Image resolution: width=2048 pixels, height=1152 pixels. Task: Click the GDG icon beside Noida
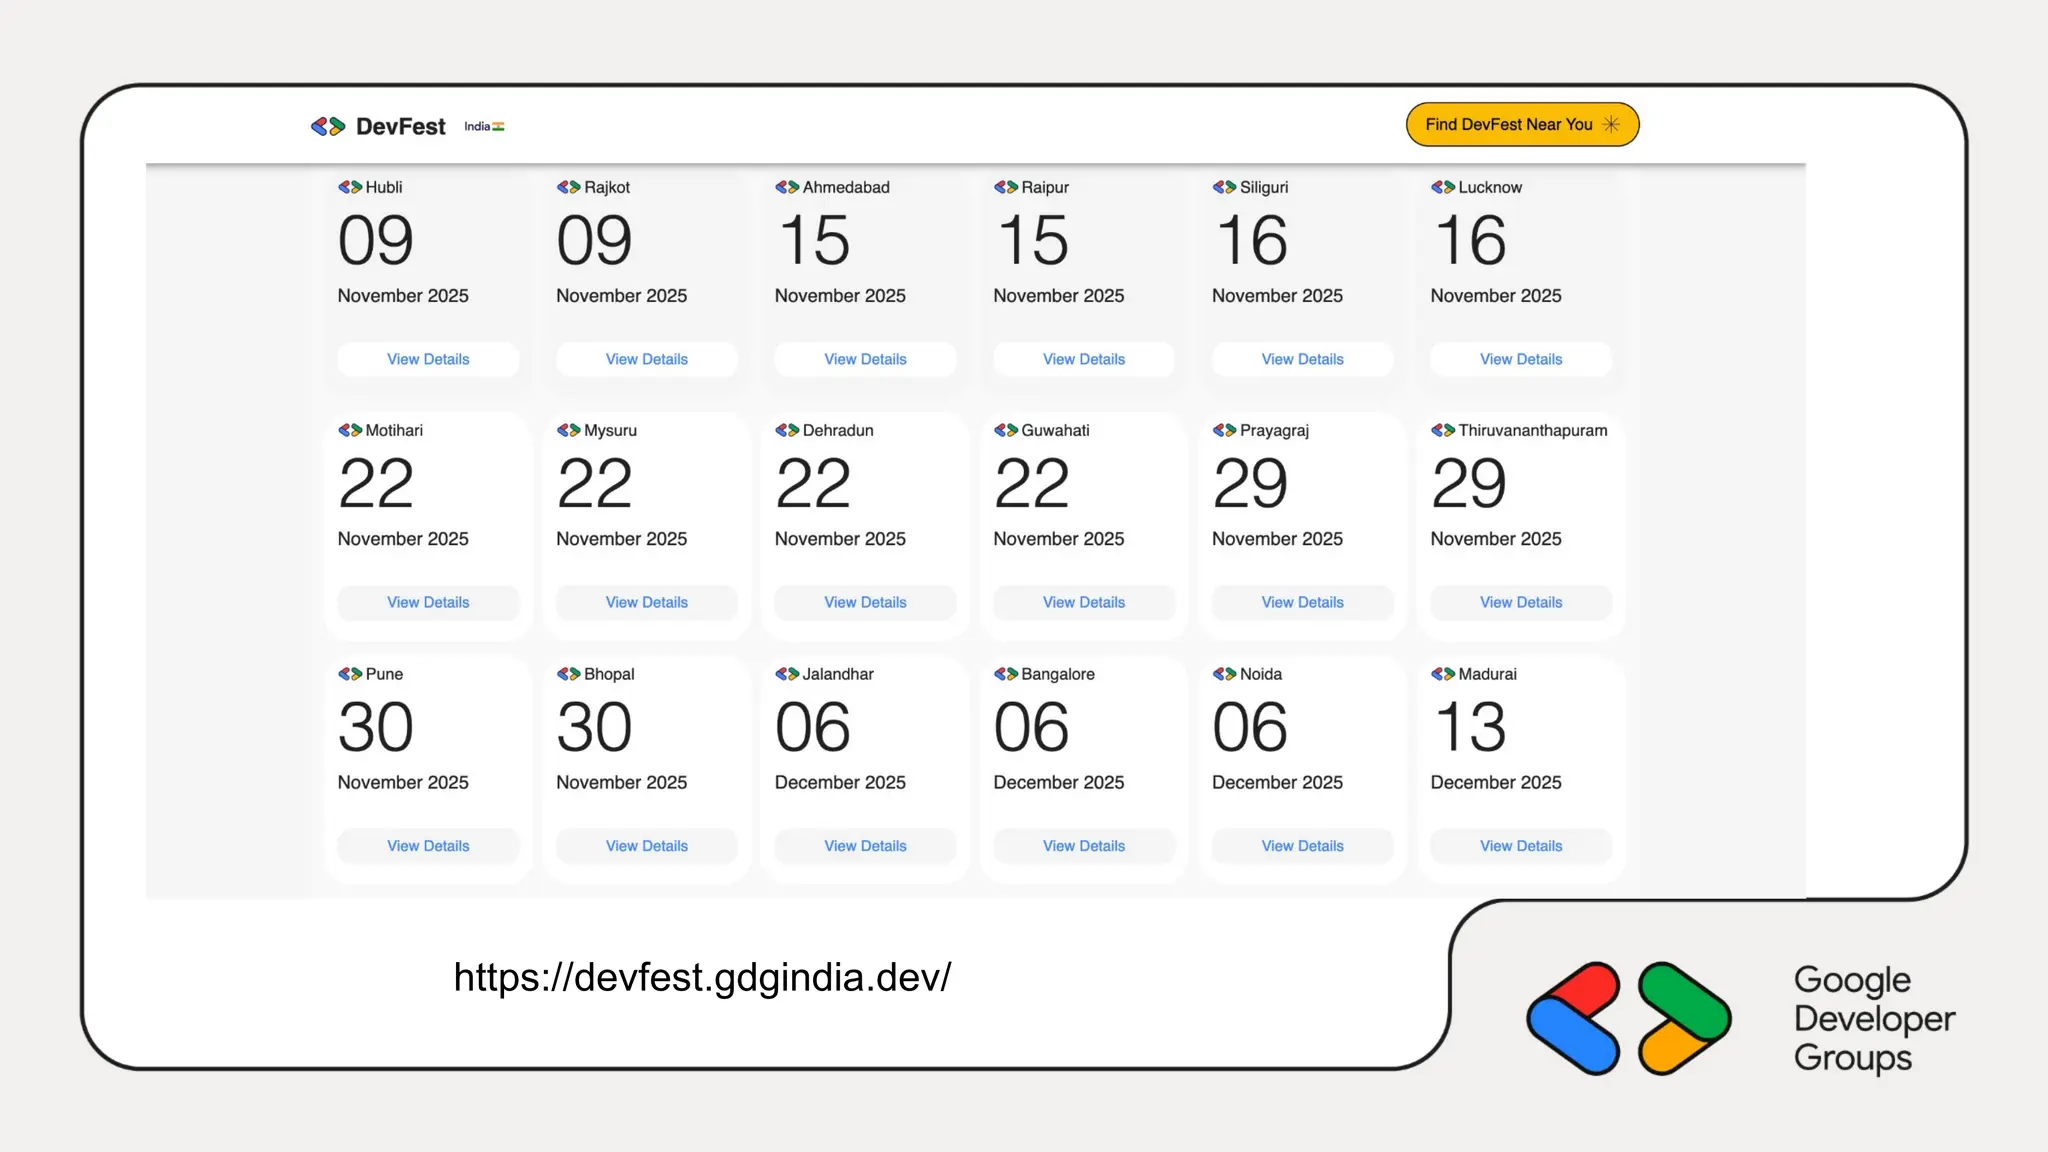(x=1224, y=674)
